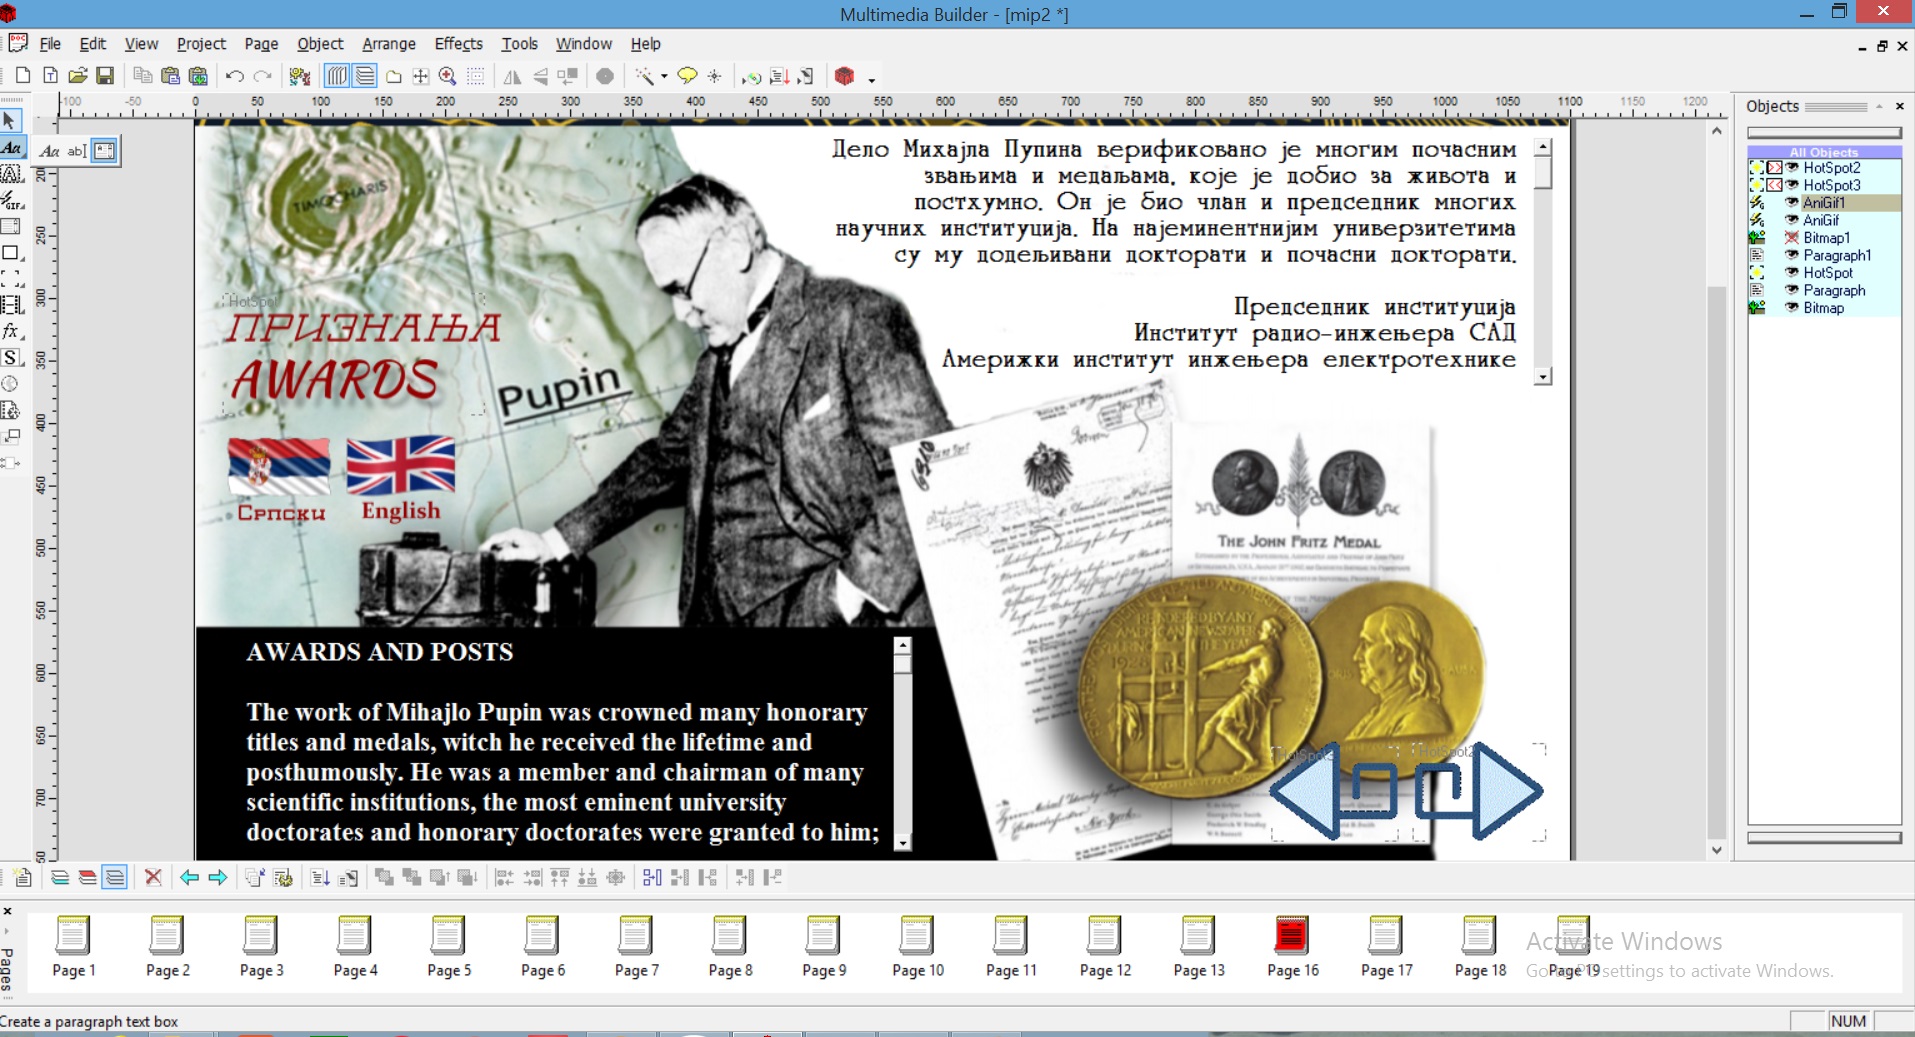Click the open folder icon in toolbar

(78, 76)
